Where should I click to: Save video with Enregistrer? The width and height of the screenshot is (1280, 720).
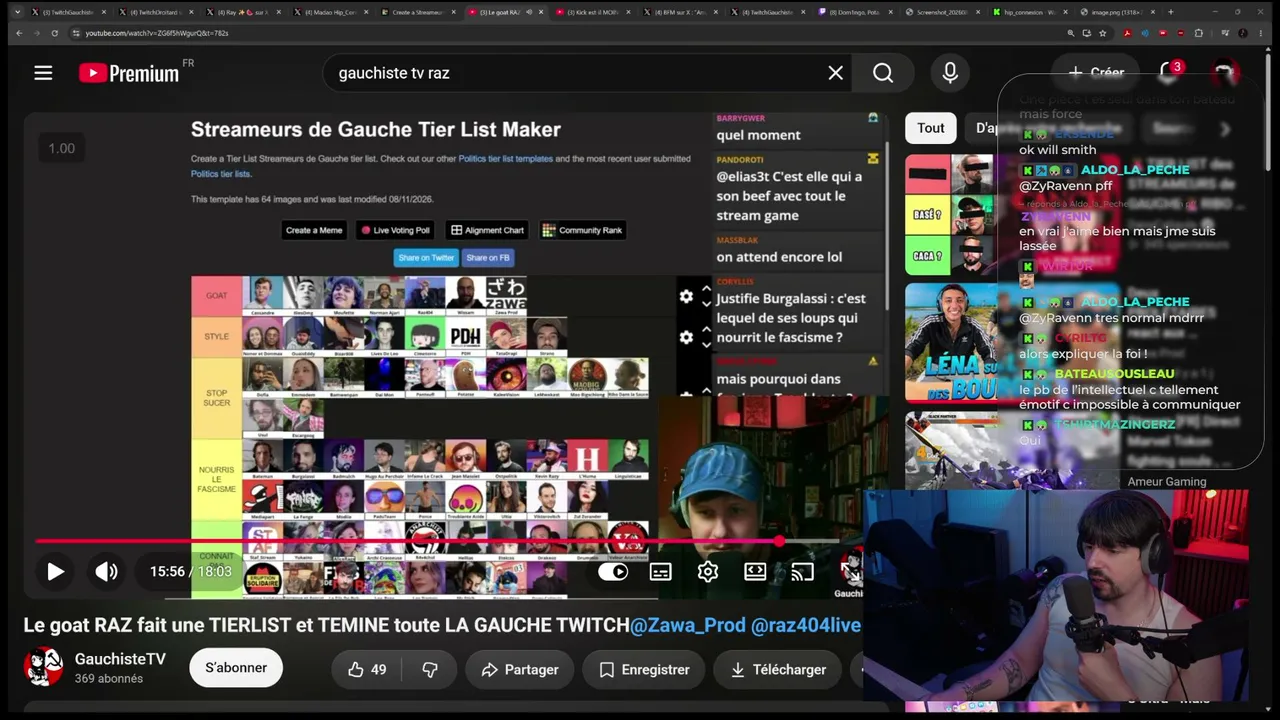(644, 670)
